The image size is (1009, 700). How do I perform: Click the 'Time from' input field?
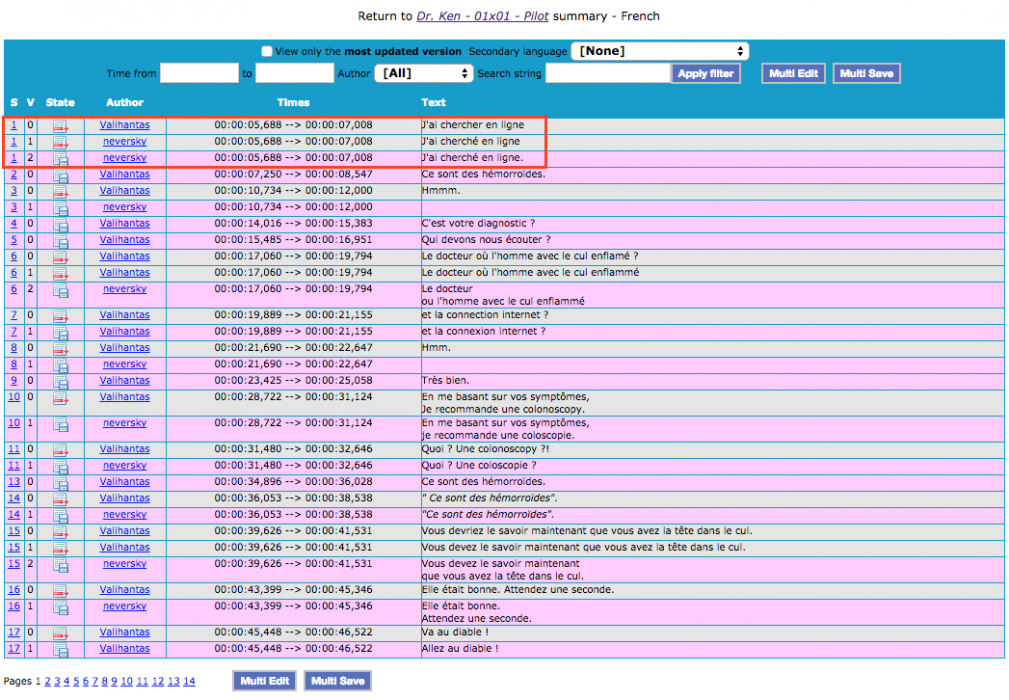pos(199,73)
